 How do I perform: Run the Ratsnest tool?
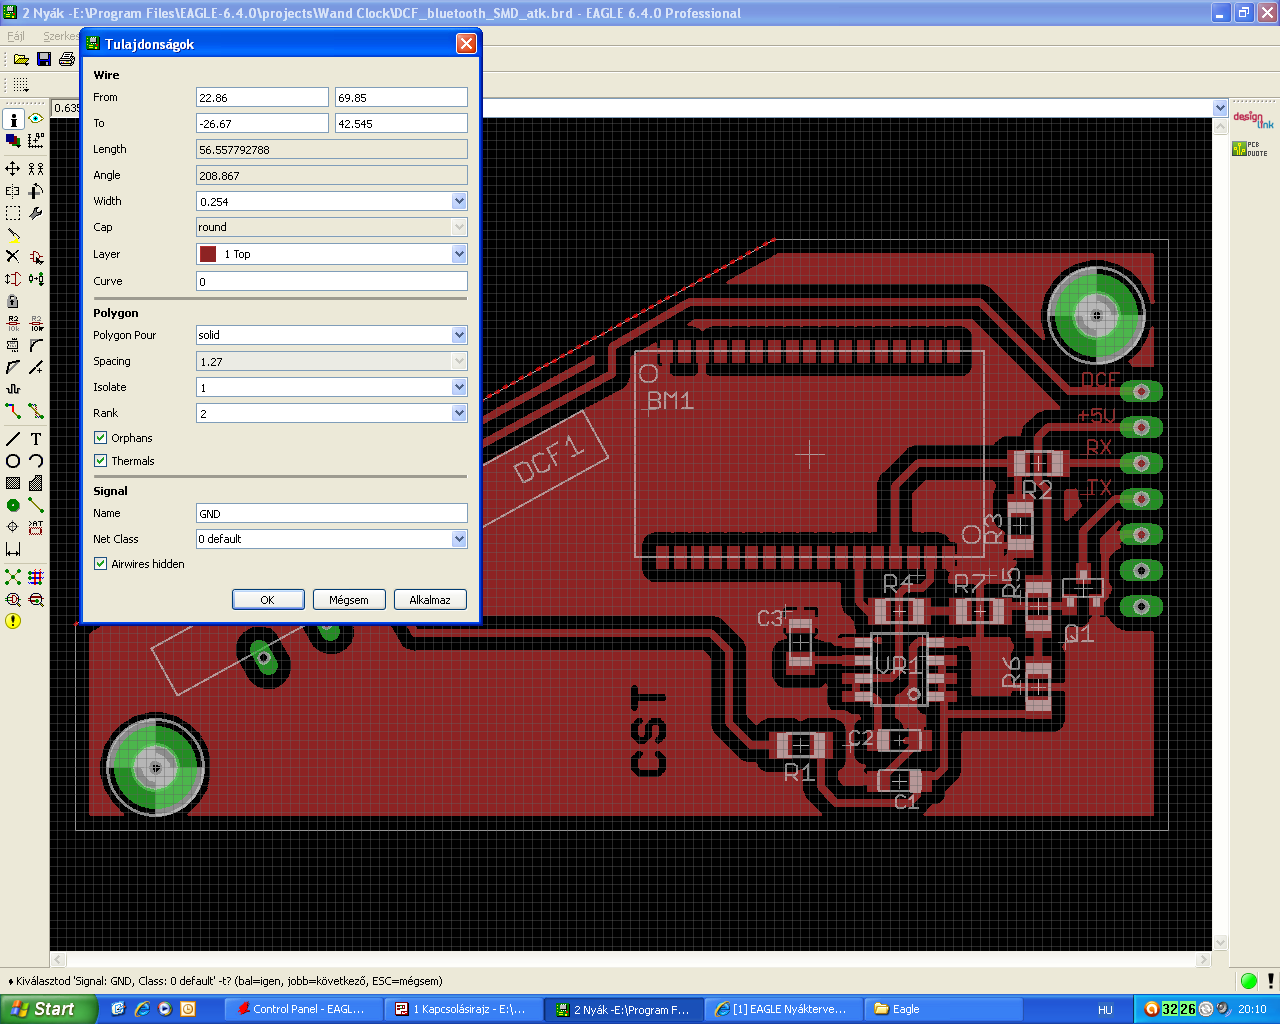pos(13,577)
